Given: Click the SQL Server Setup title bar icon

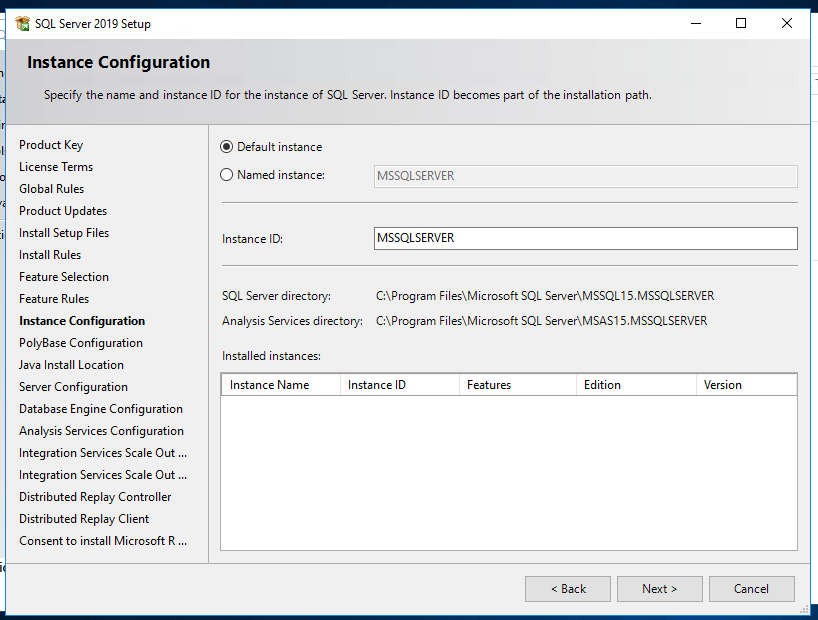Looking at the screenshot, I should tap(22, 23).
